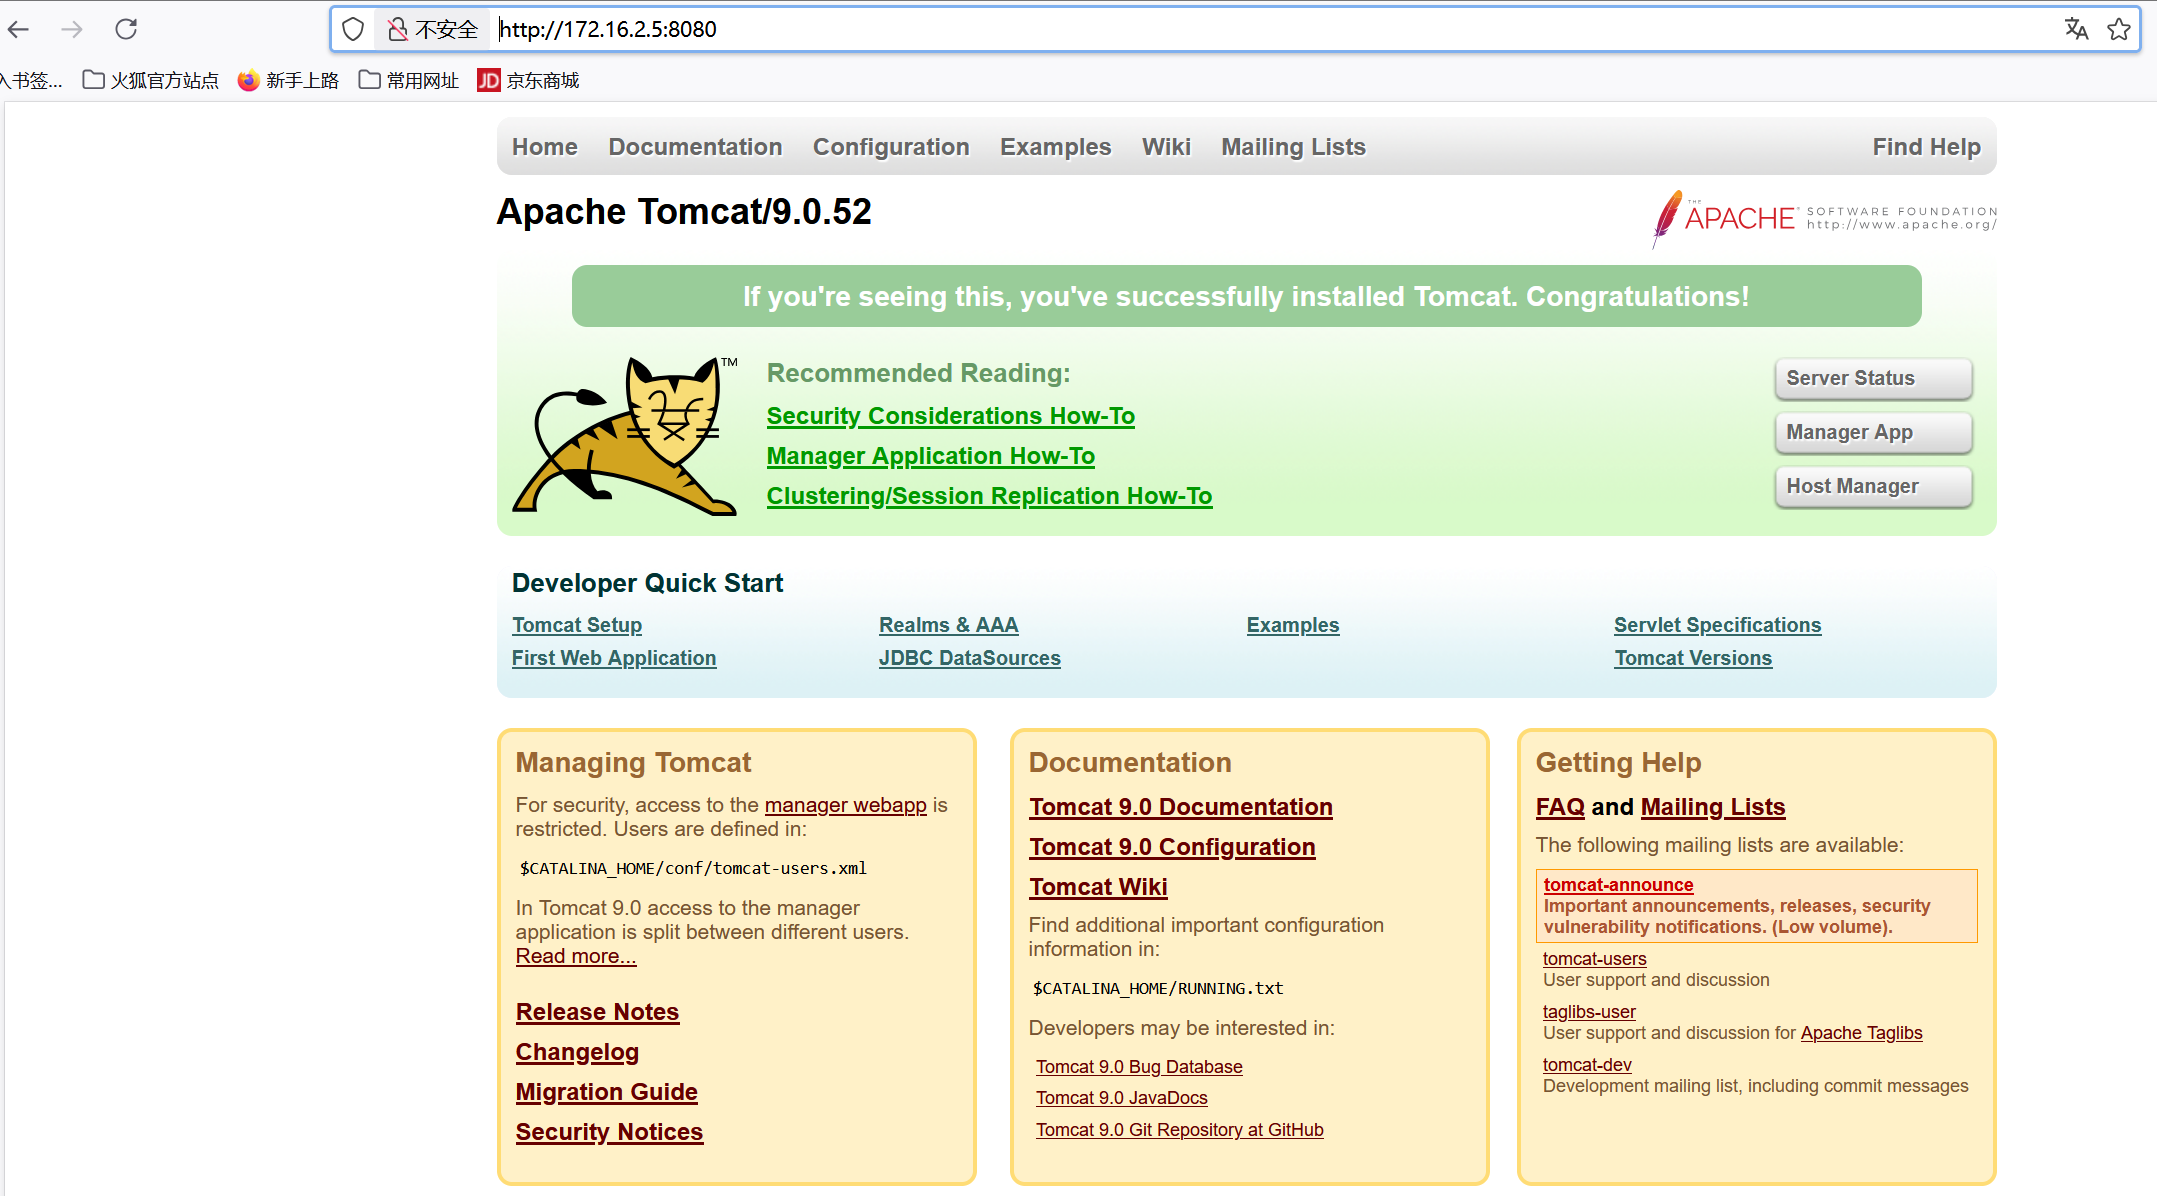The height and width of the screenshot is (1196, 2157).
Task: Open the JDBC DataSources link
Action: [970, 658]
